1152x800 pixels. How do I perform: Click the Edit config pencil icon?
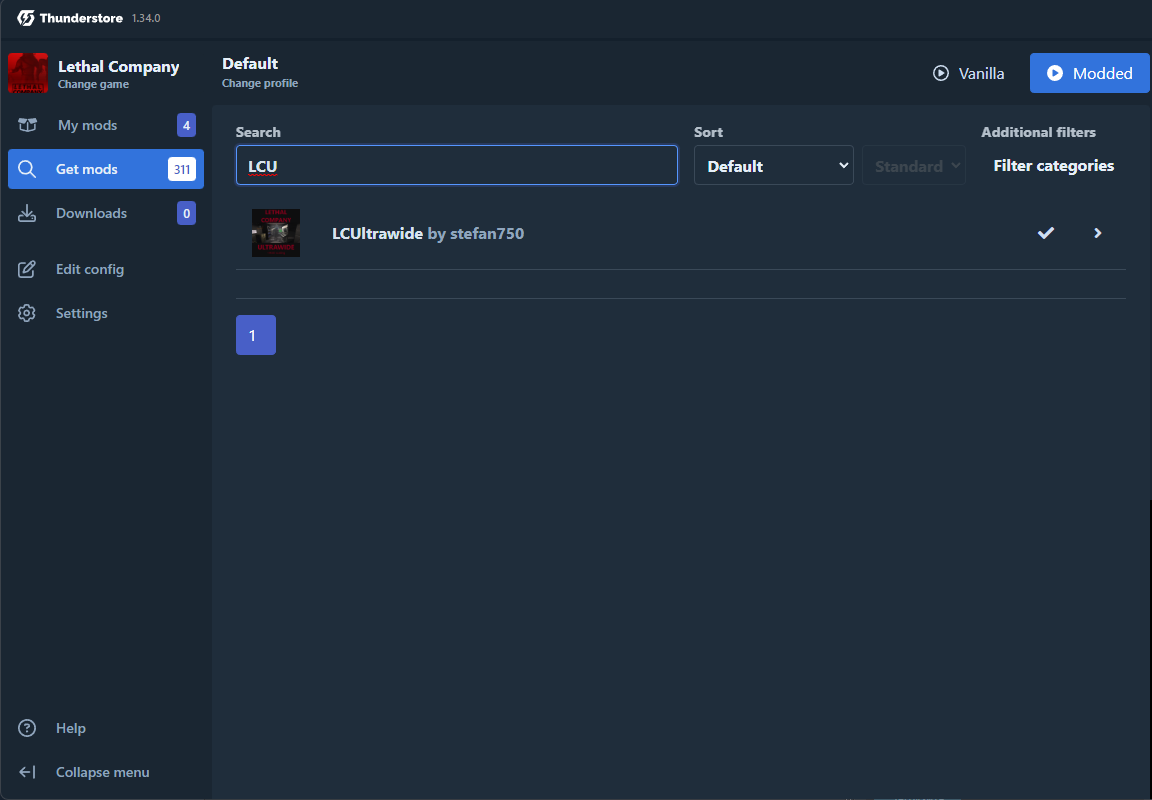(27, 269)
